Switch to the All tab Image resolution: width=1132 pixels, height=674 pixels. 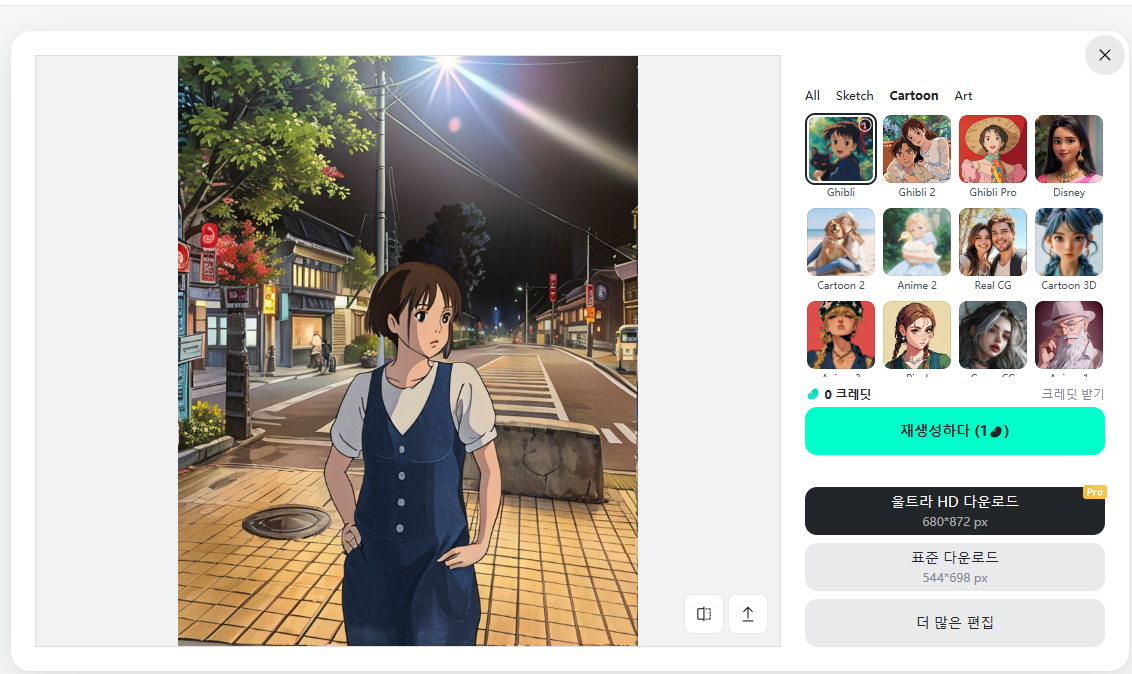pos(812,95)
